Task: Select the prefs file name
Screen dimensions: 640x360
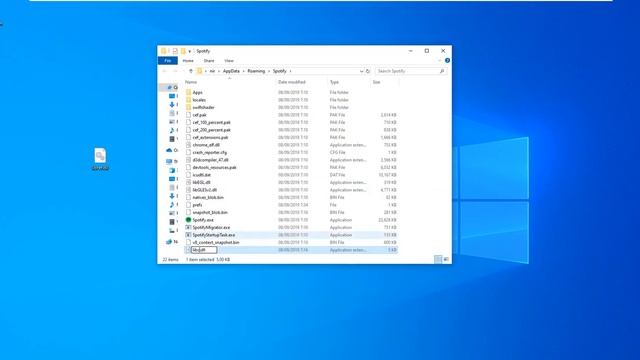Action: click(198, 205)
